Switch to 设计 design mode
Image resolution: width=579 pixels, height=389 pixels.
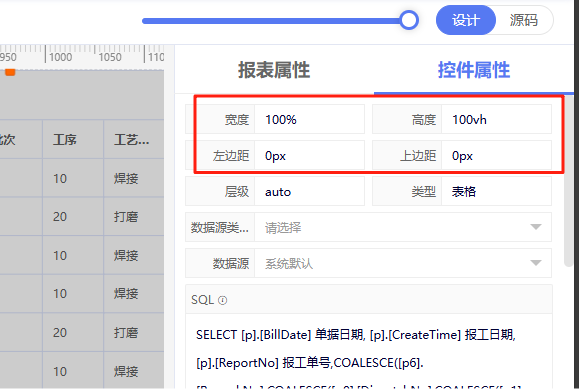click(466, 20)
